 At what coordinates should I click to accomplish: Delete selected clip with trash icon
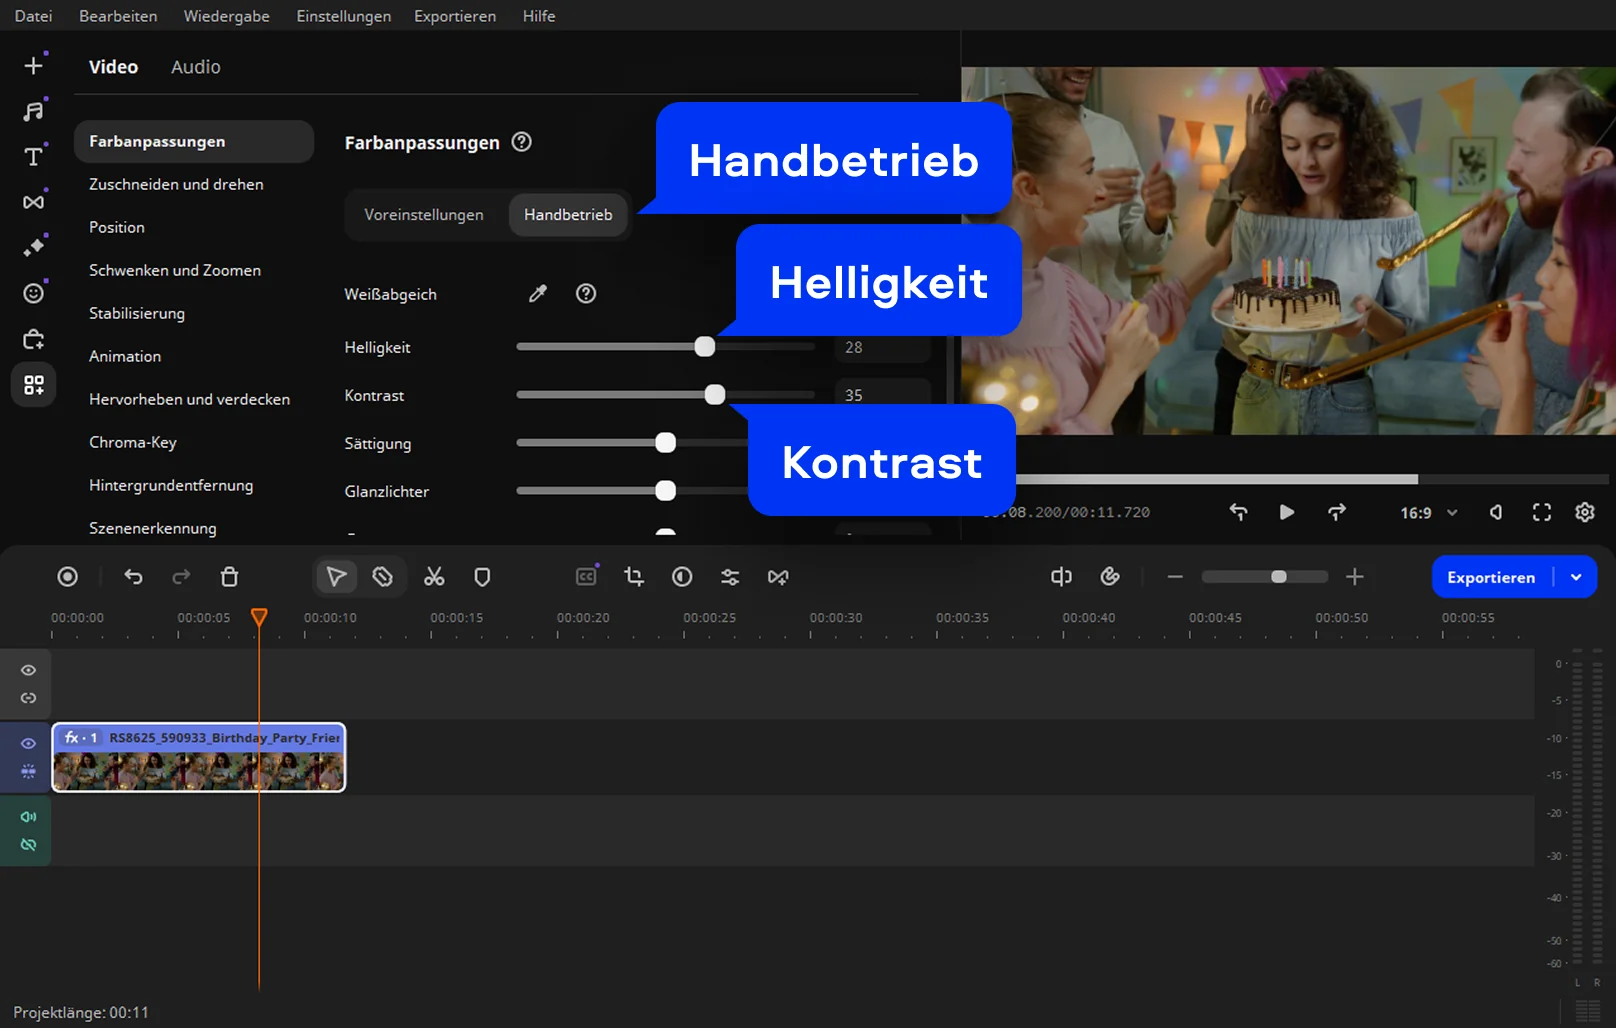pos(229,577)
